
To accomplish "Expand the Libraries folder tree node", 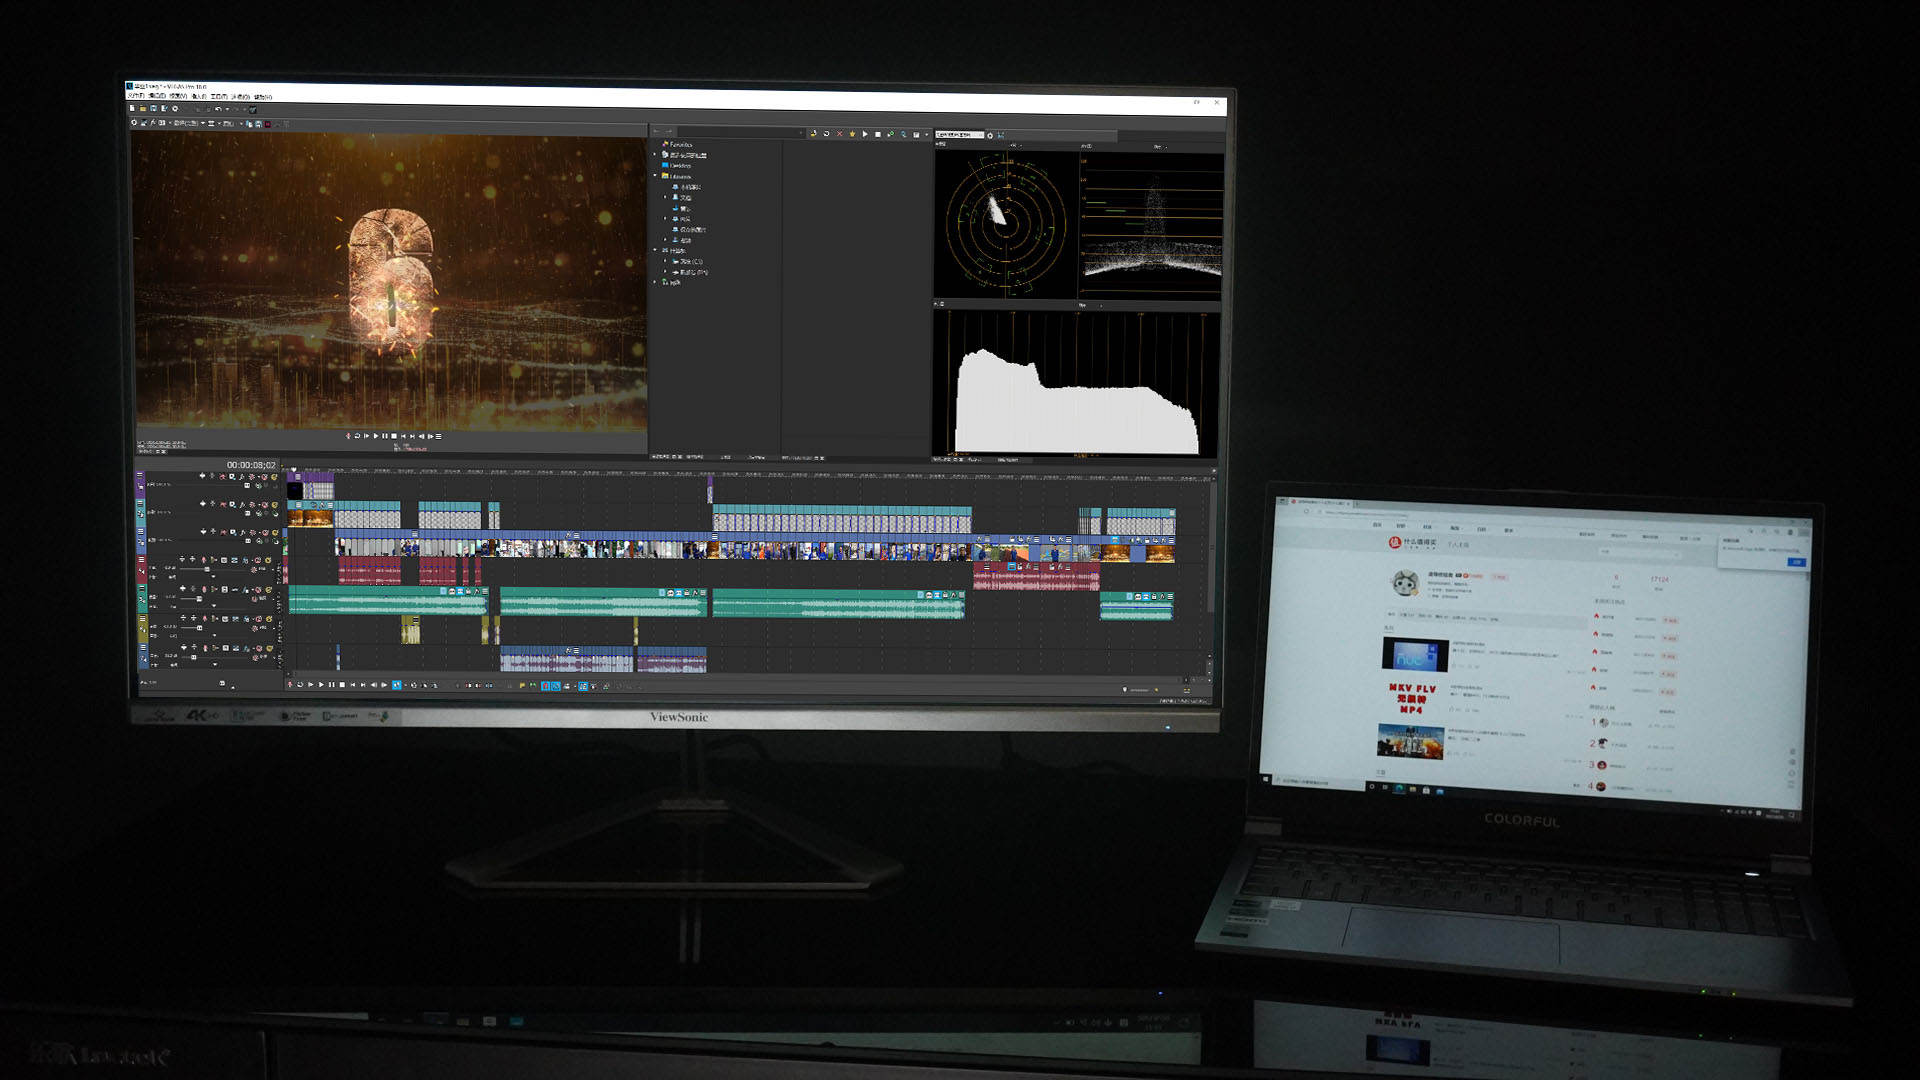I will [x=655, y=176].
